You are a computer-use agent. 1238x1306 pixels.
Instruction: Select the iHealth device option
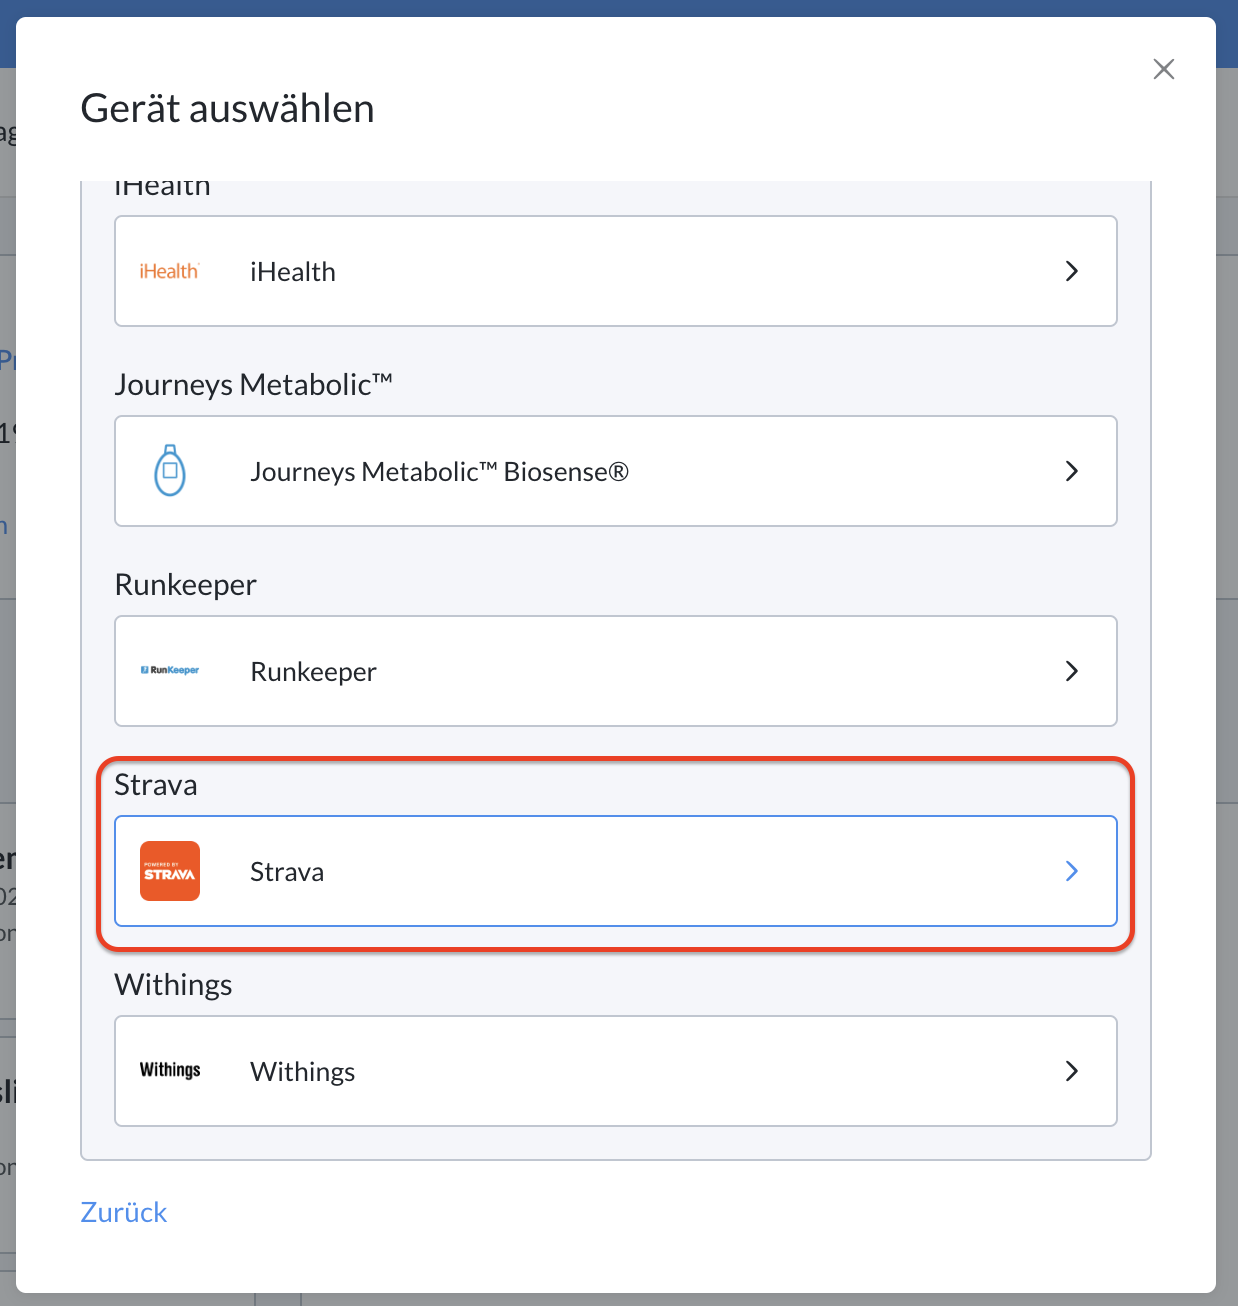click(616, 271)
